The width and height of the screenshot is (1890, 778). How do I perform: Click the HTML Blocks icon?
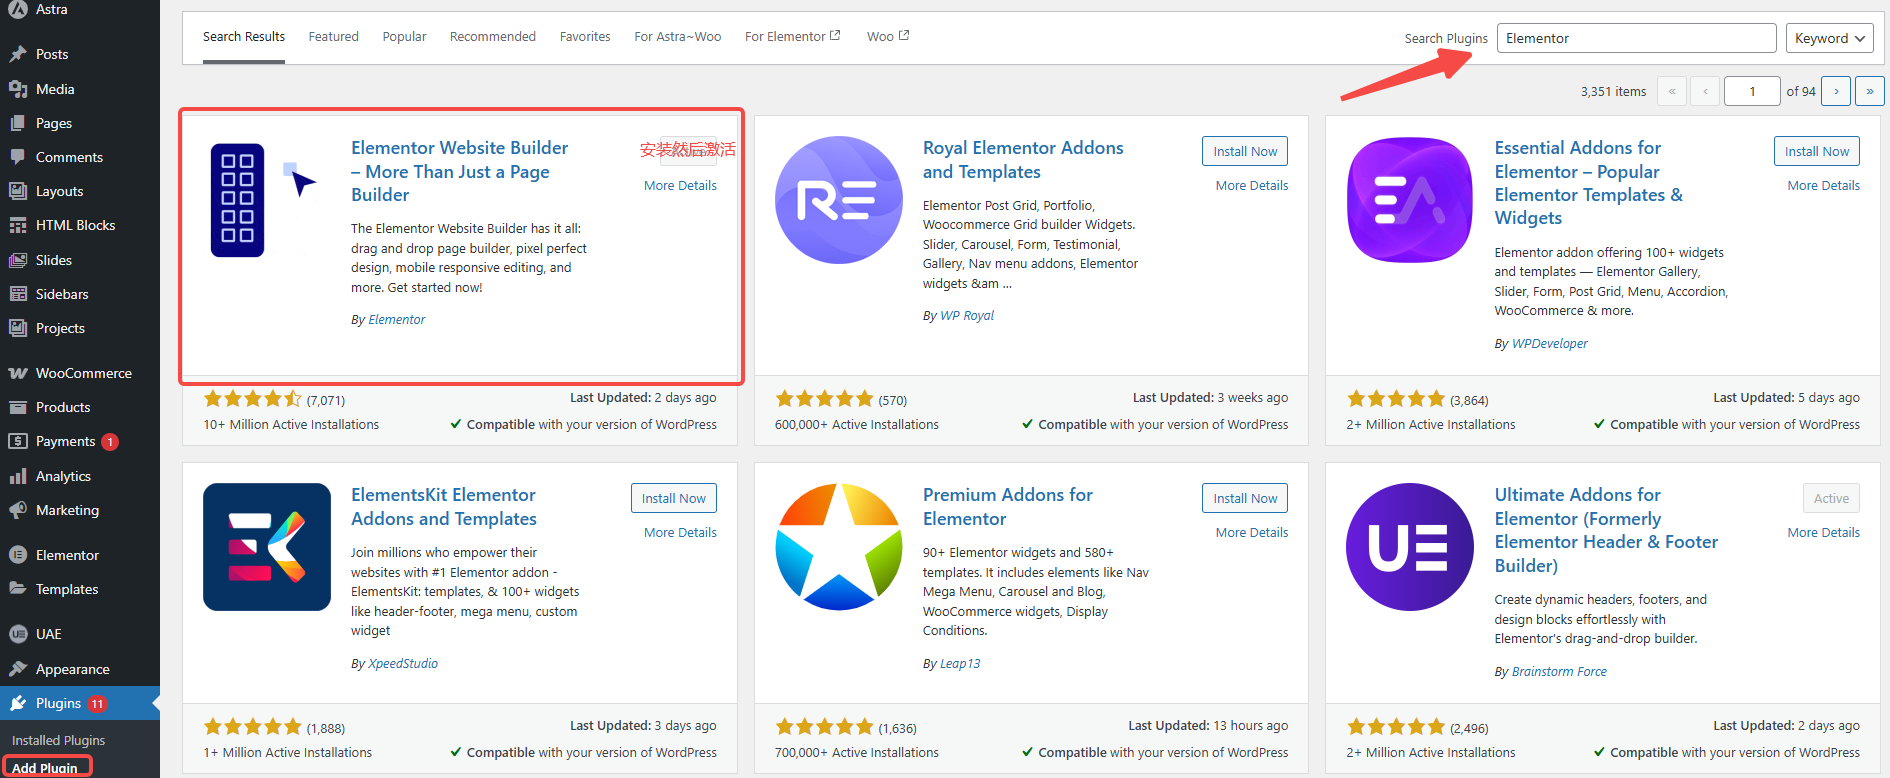point(18,225)
